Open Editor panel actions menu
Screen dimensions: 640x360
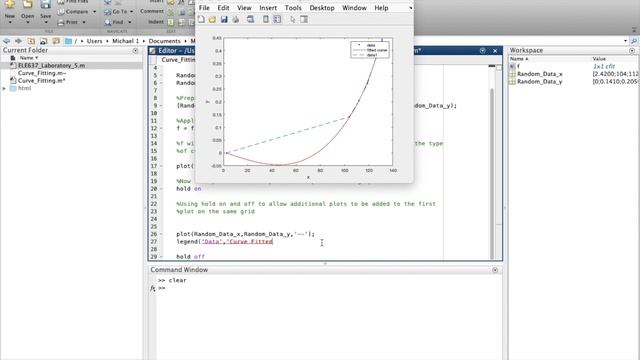coord(482,51)
